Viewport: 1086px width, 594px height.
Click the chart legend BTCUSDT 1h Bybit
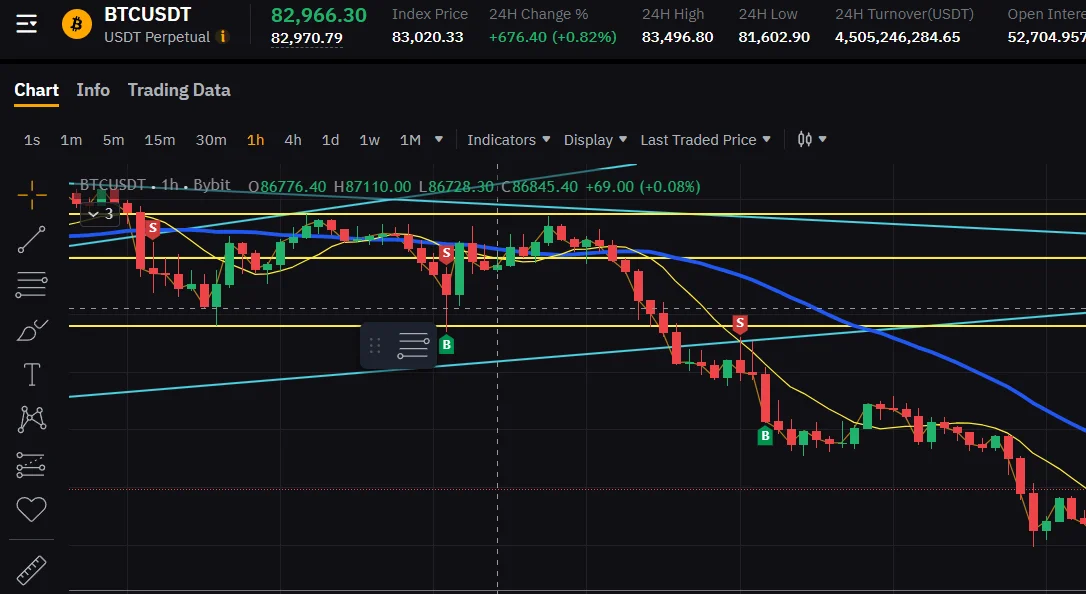154,185
